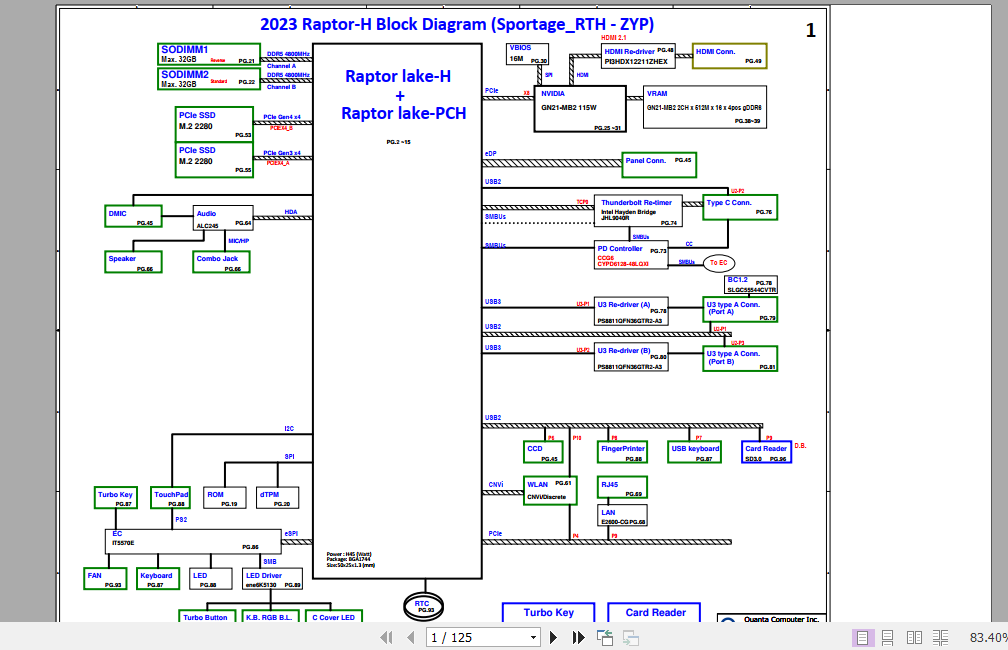Viewport: 1008px width, 650px height.
Task: Switch to continuous facing layout
Action: 940,637
